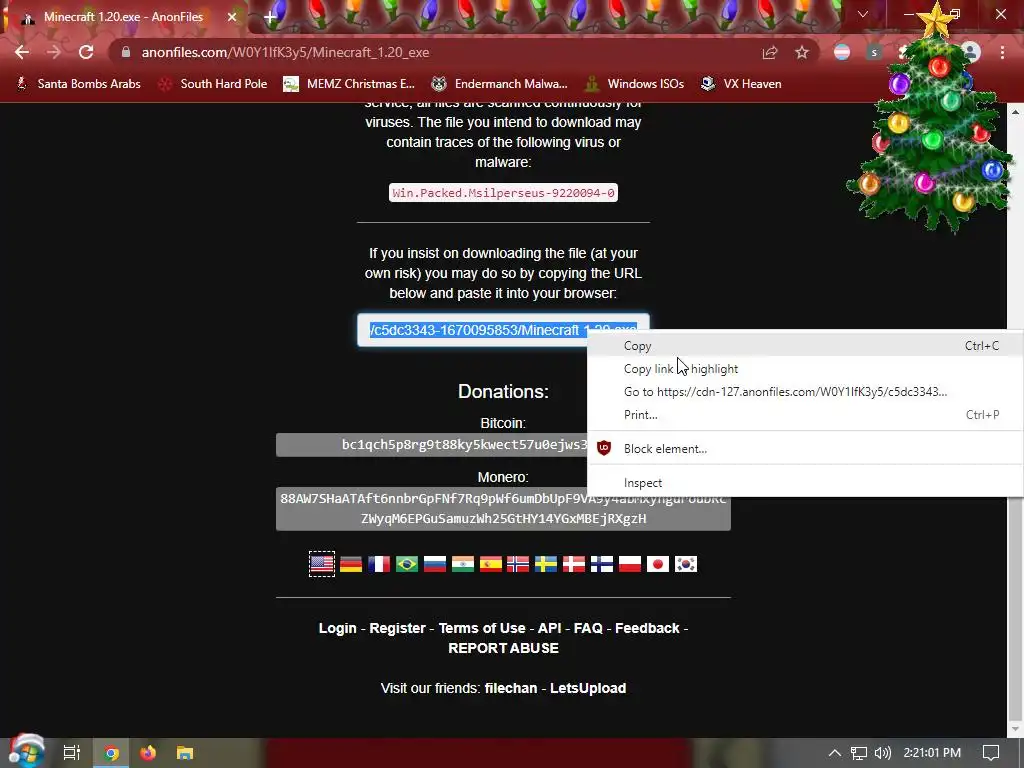Visit the LetsUpload friend site
This screenshot has width=1024, height=768.
pyautogui.click(x=588, y=688)
